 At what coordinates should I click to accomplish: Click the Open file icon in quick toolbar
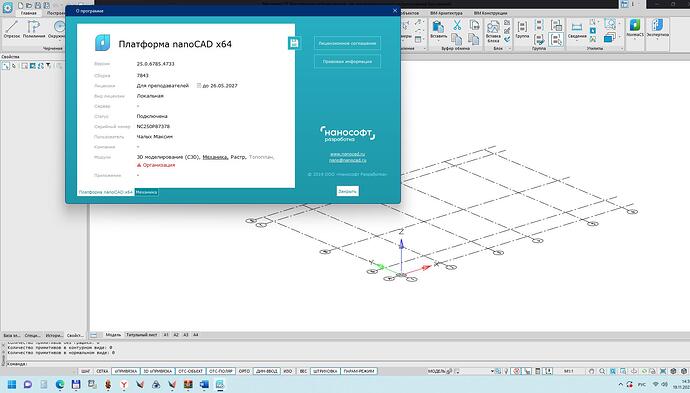[x=29, y=6]
